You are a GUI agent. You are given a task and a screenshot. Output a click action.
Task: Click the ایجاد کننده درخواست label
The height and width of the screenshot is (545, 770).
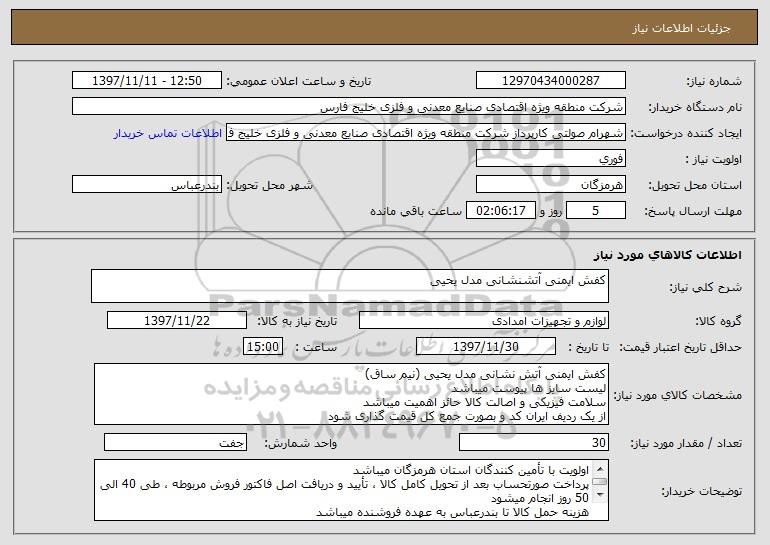click(686, 133)
